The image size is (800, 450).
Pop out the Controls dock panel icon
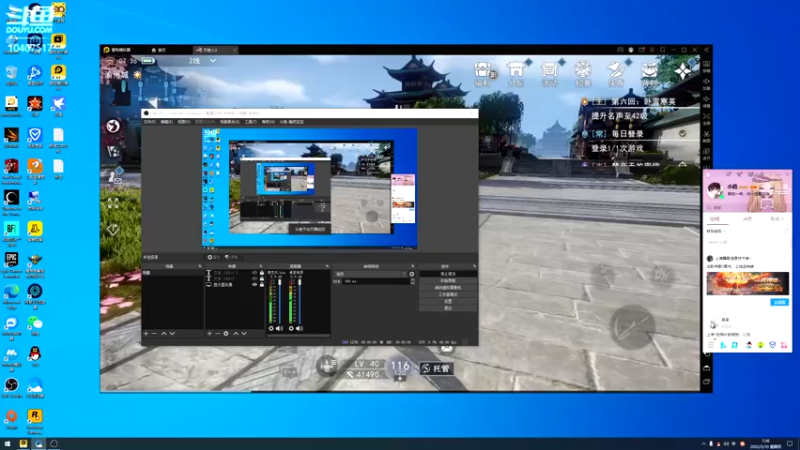pyautogui.click(x=474, y=266)
